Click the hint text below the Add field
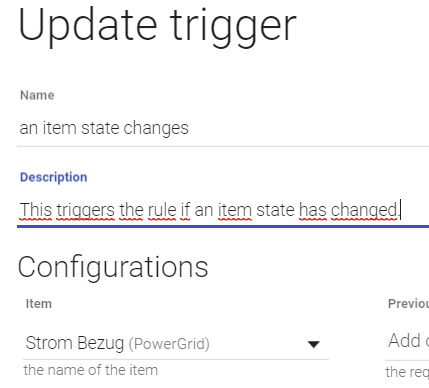Image resolution: width=429 pixels, height=388 pixels. (x=407, y=372)
